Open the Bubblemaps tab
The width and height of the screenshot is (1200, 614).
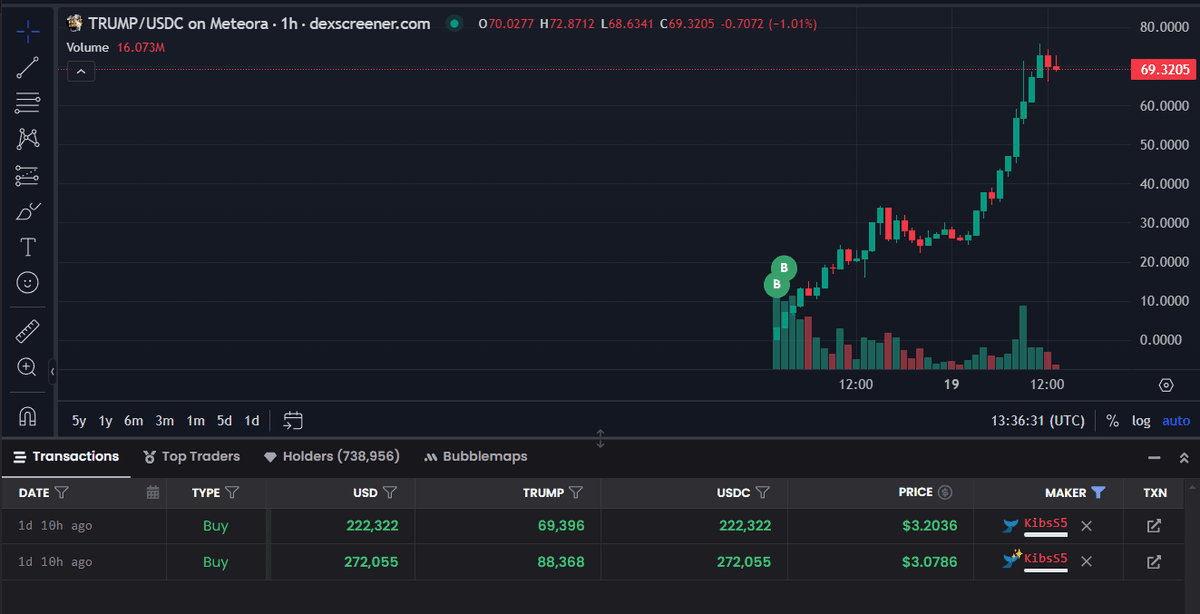coord(475,456)
